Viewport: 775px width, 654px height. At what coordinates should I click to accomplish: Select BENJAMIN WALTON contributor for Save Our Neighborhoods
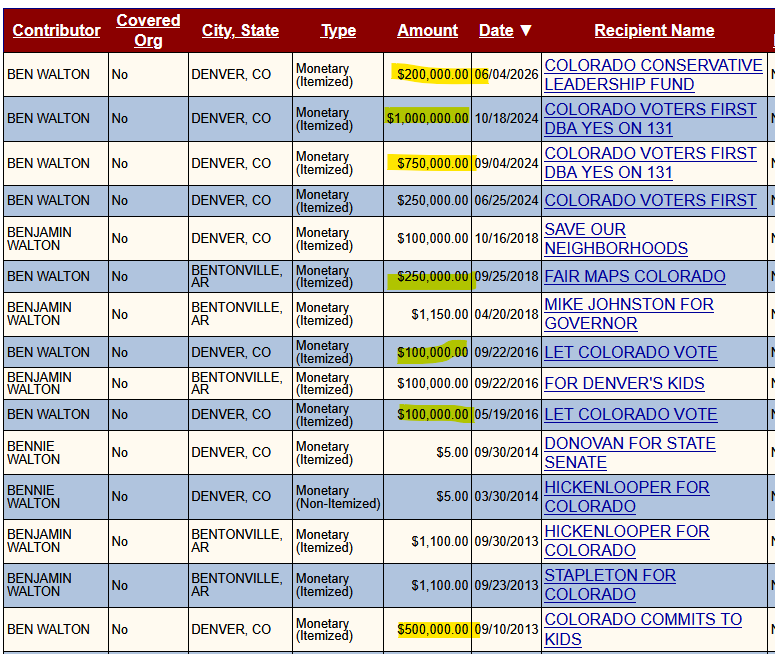[x=56, y=238]
